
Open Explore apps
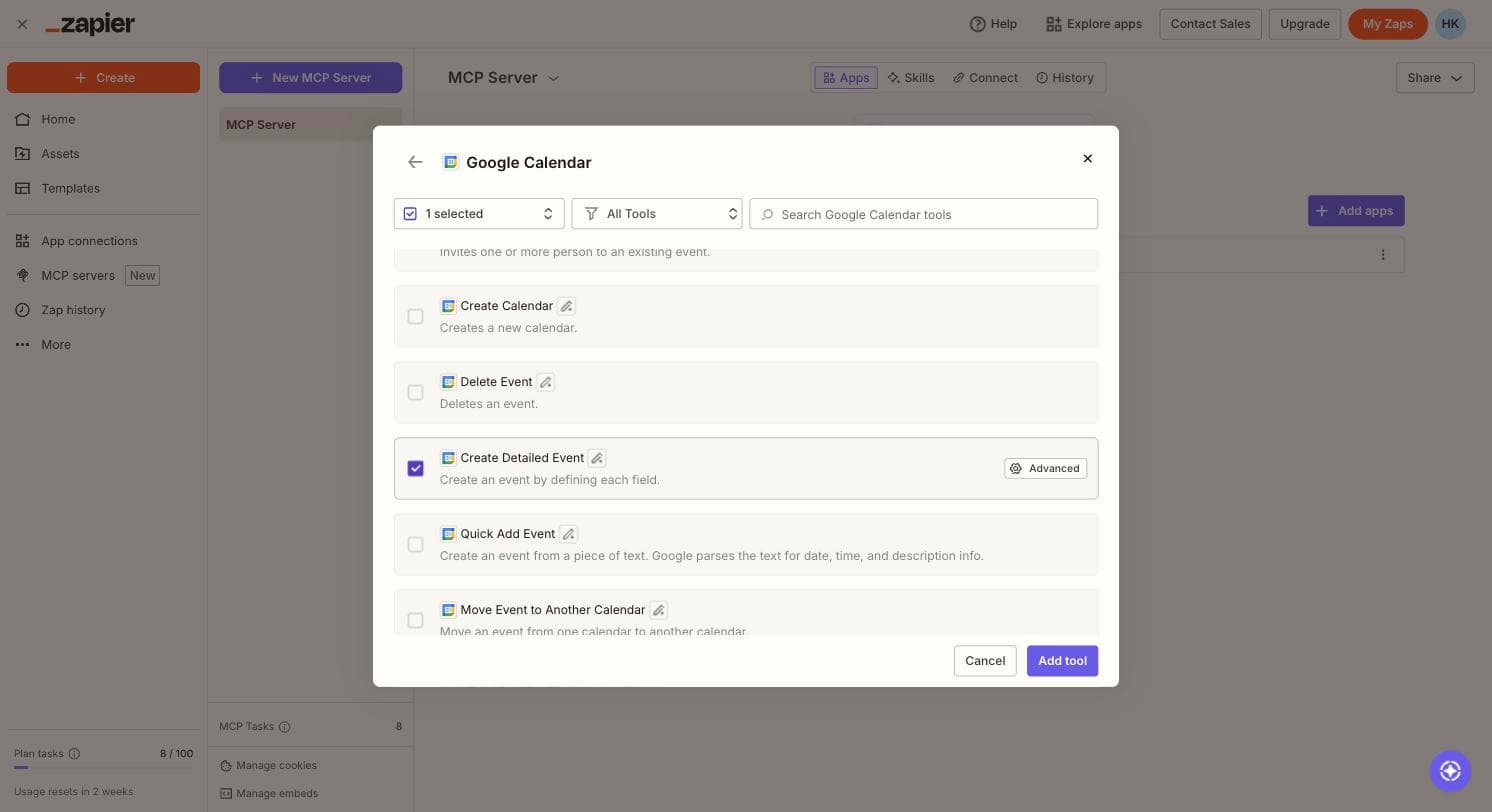[1093, 24]
